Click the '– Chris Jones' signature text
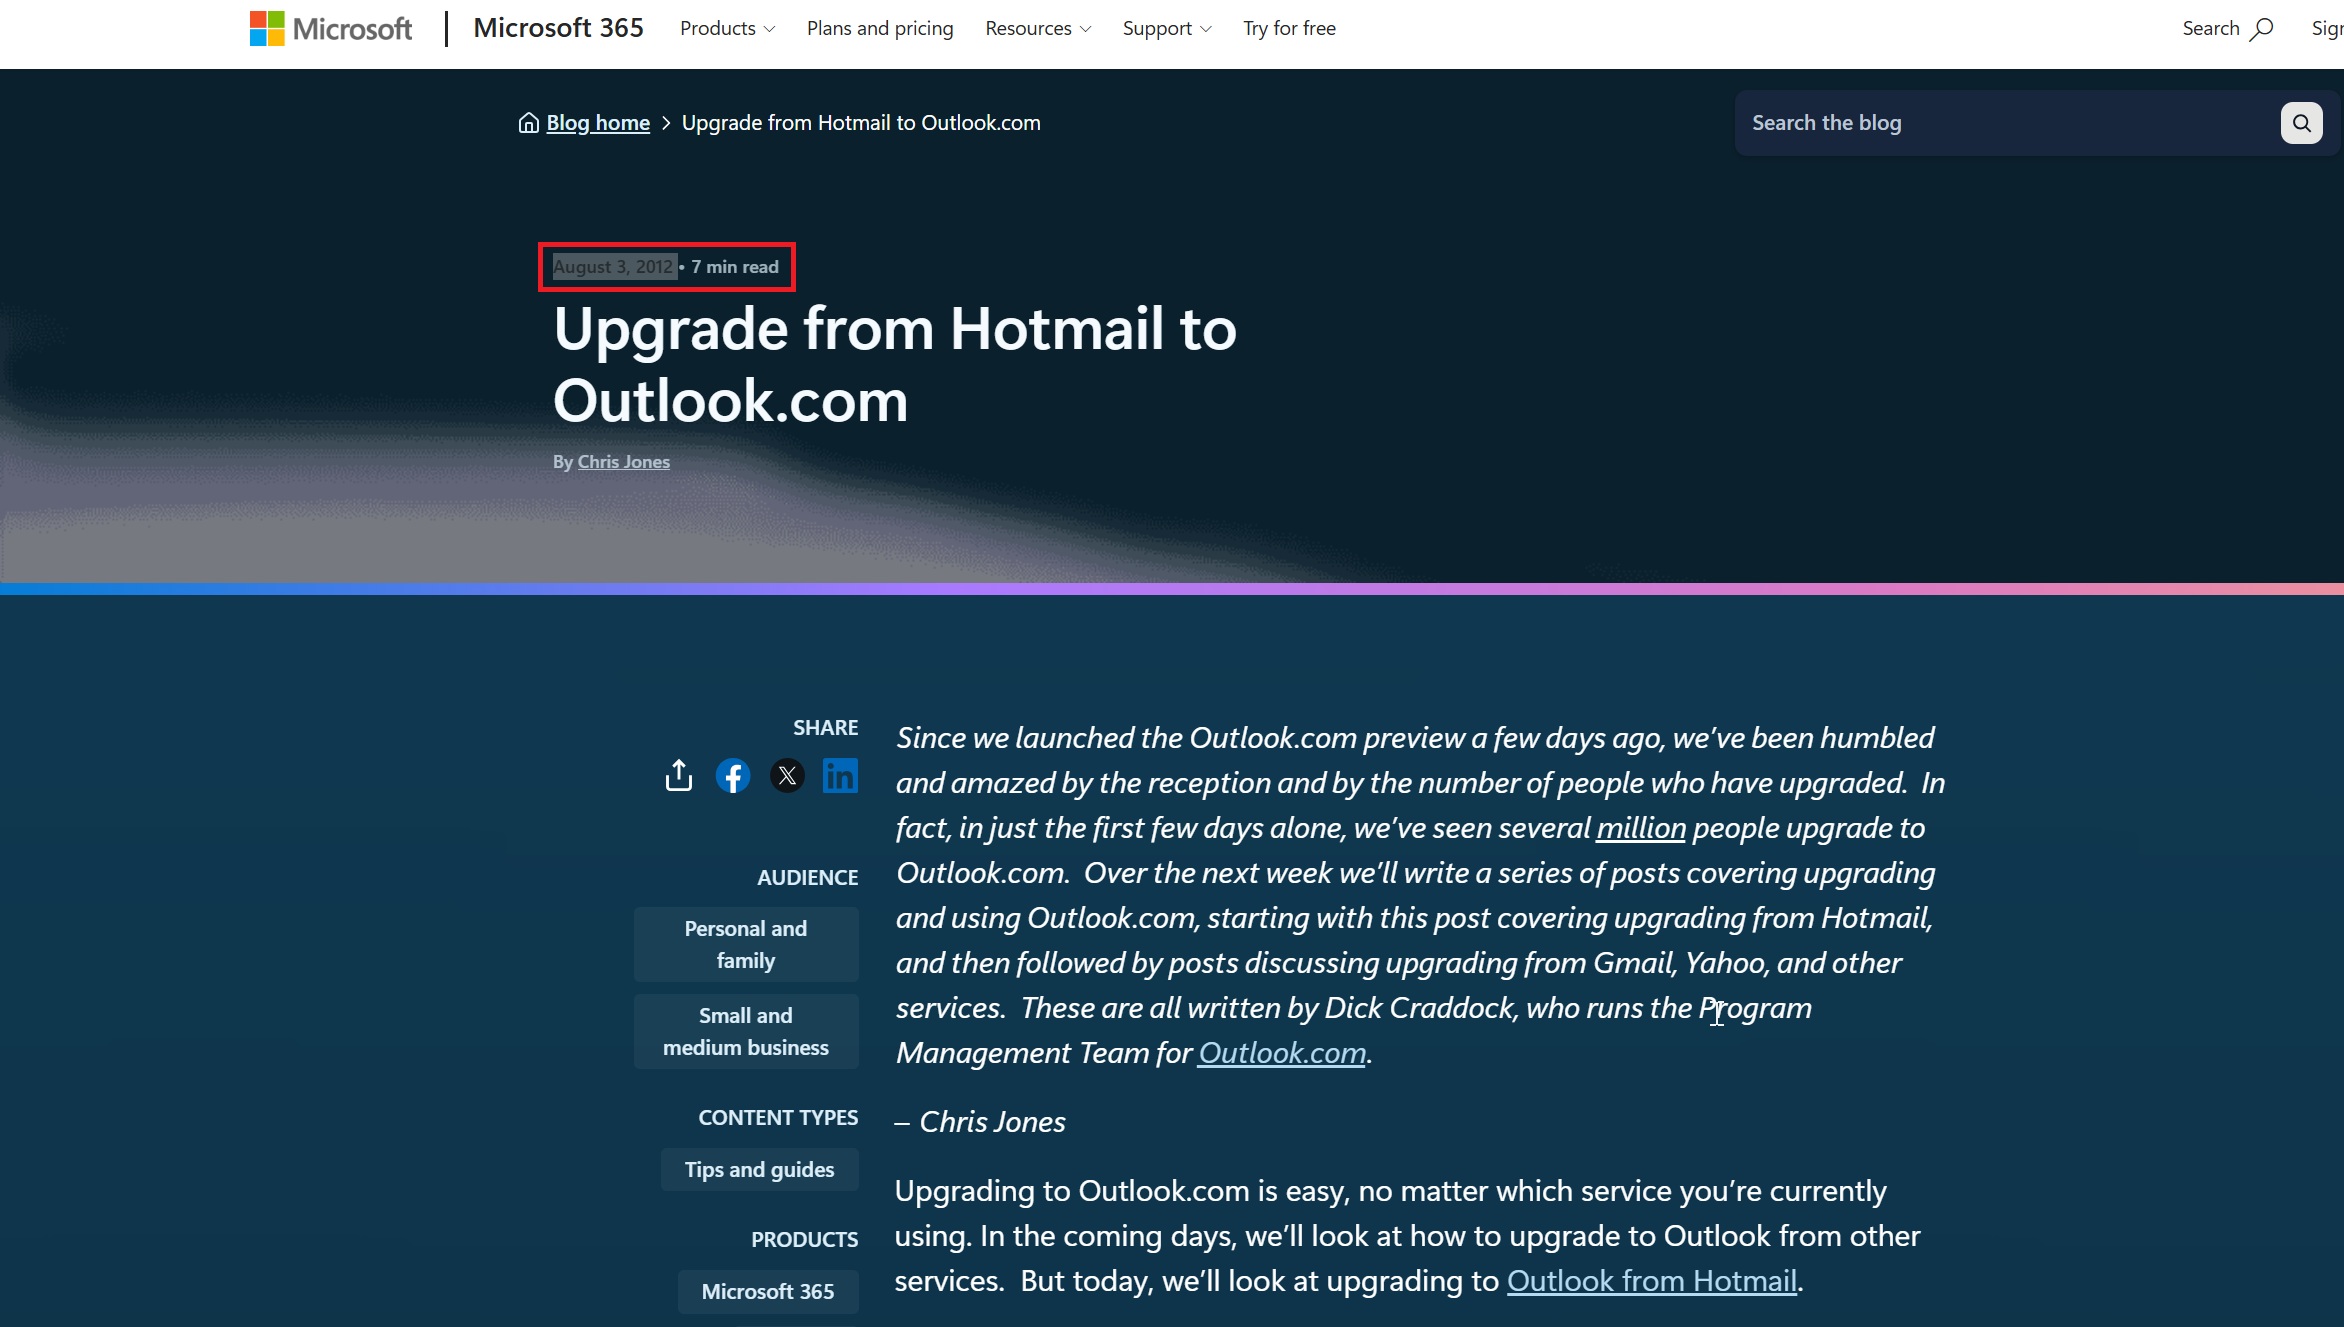 980,1122
